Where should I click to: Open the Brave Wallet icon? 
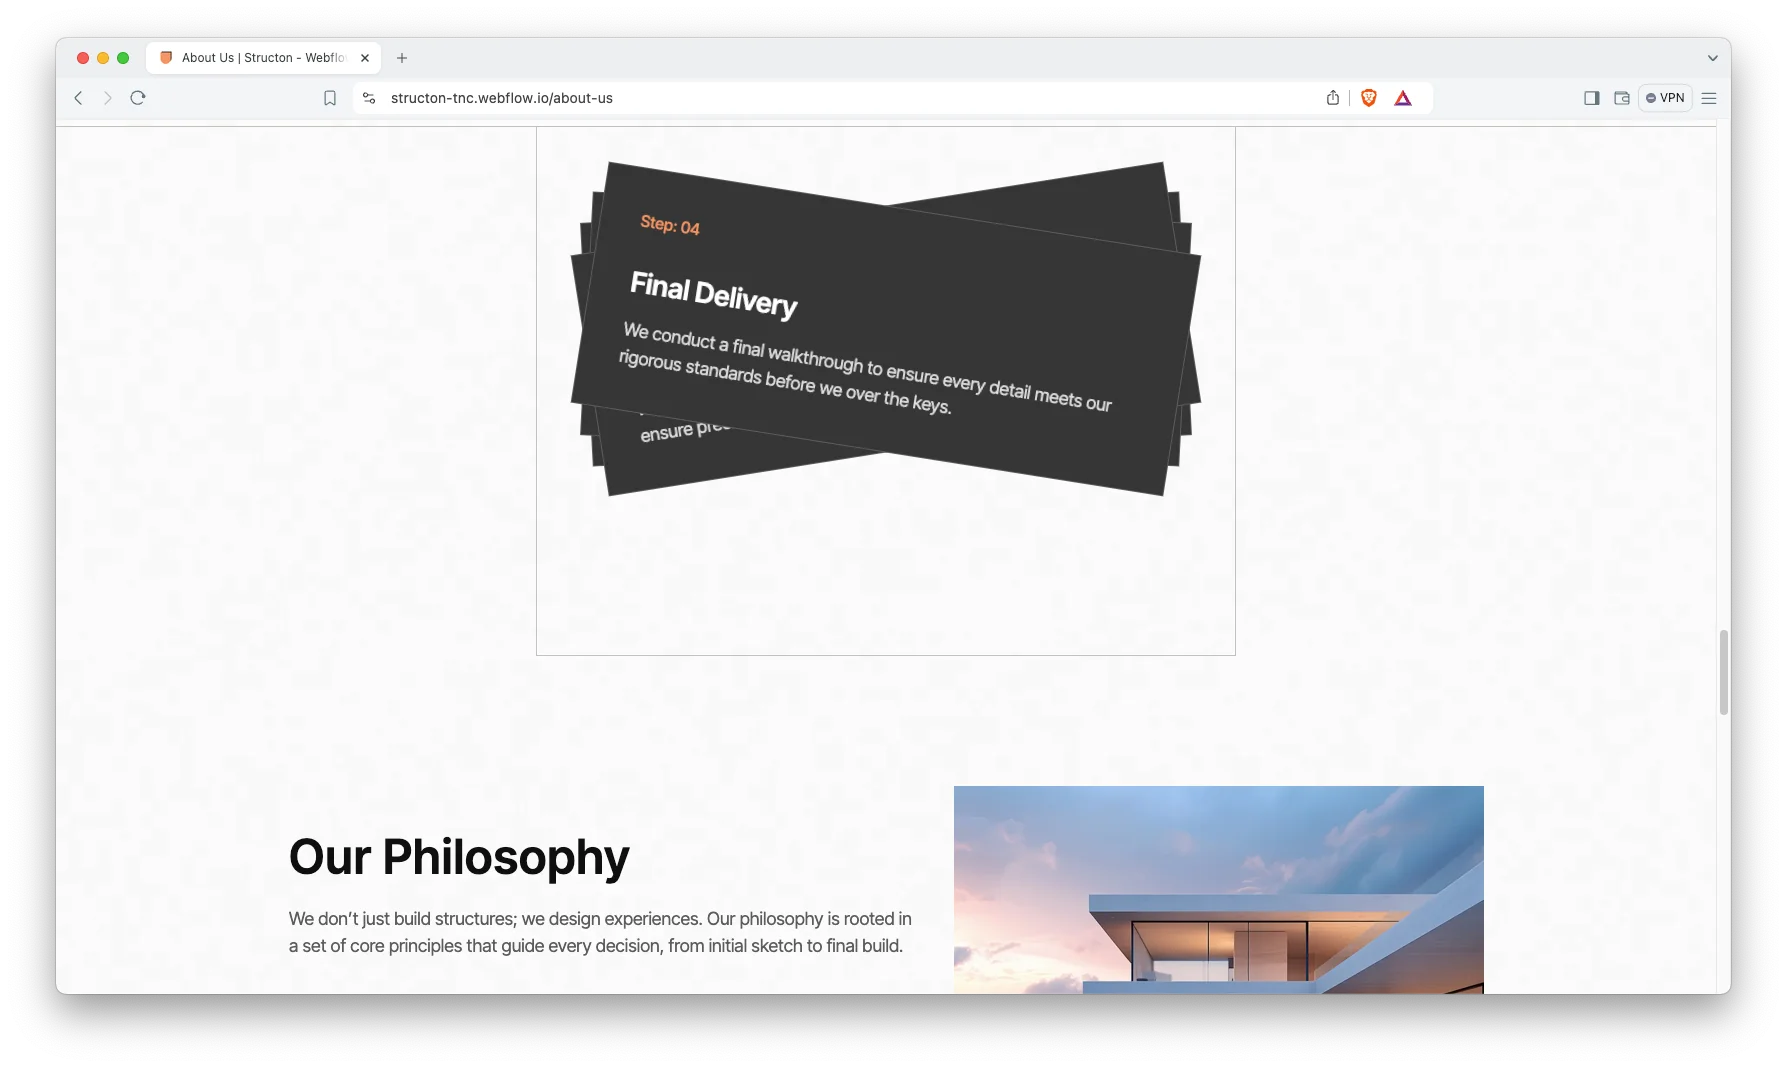tap(1622, 98)
